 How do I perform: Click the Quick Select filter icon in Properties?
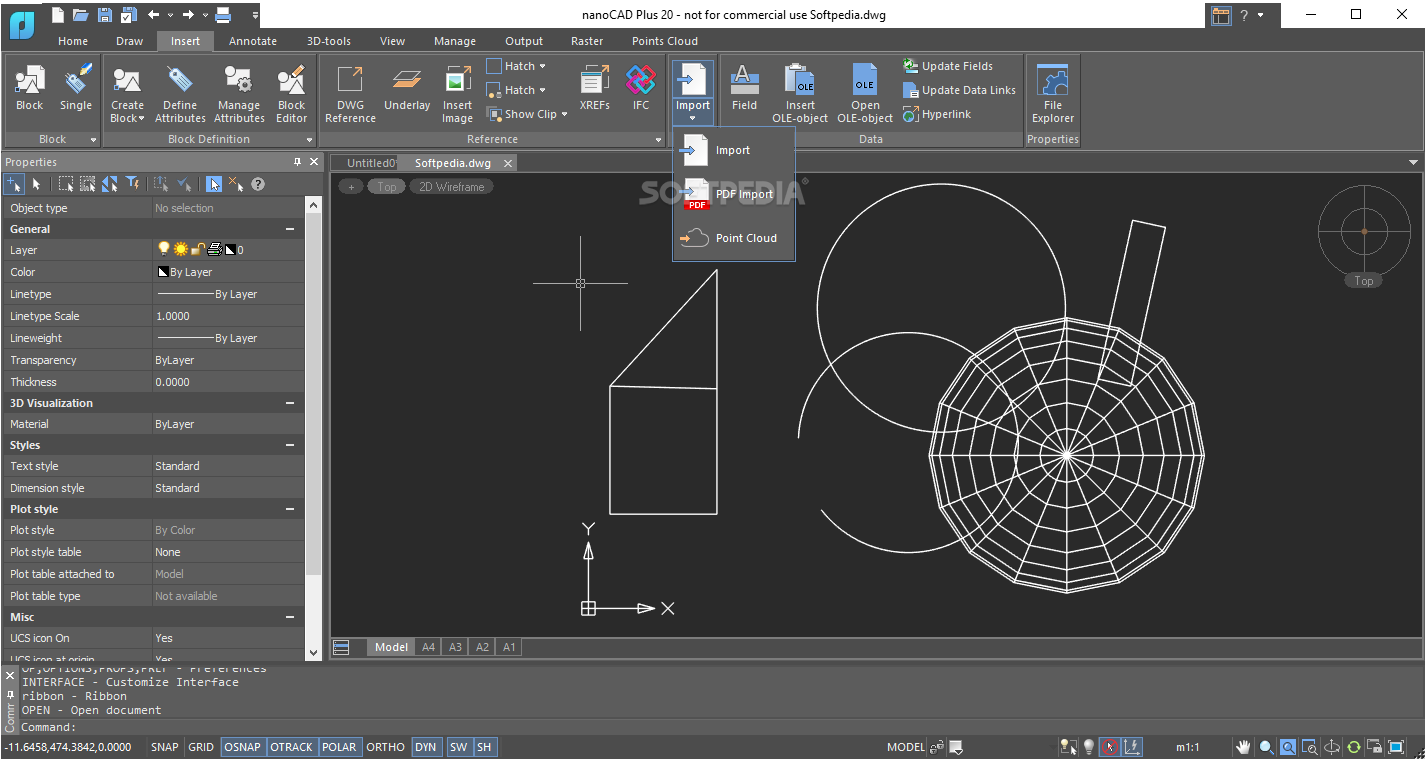(x=132, y=184)
